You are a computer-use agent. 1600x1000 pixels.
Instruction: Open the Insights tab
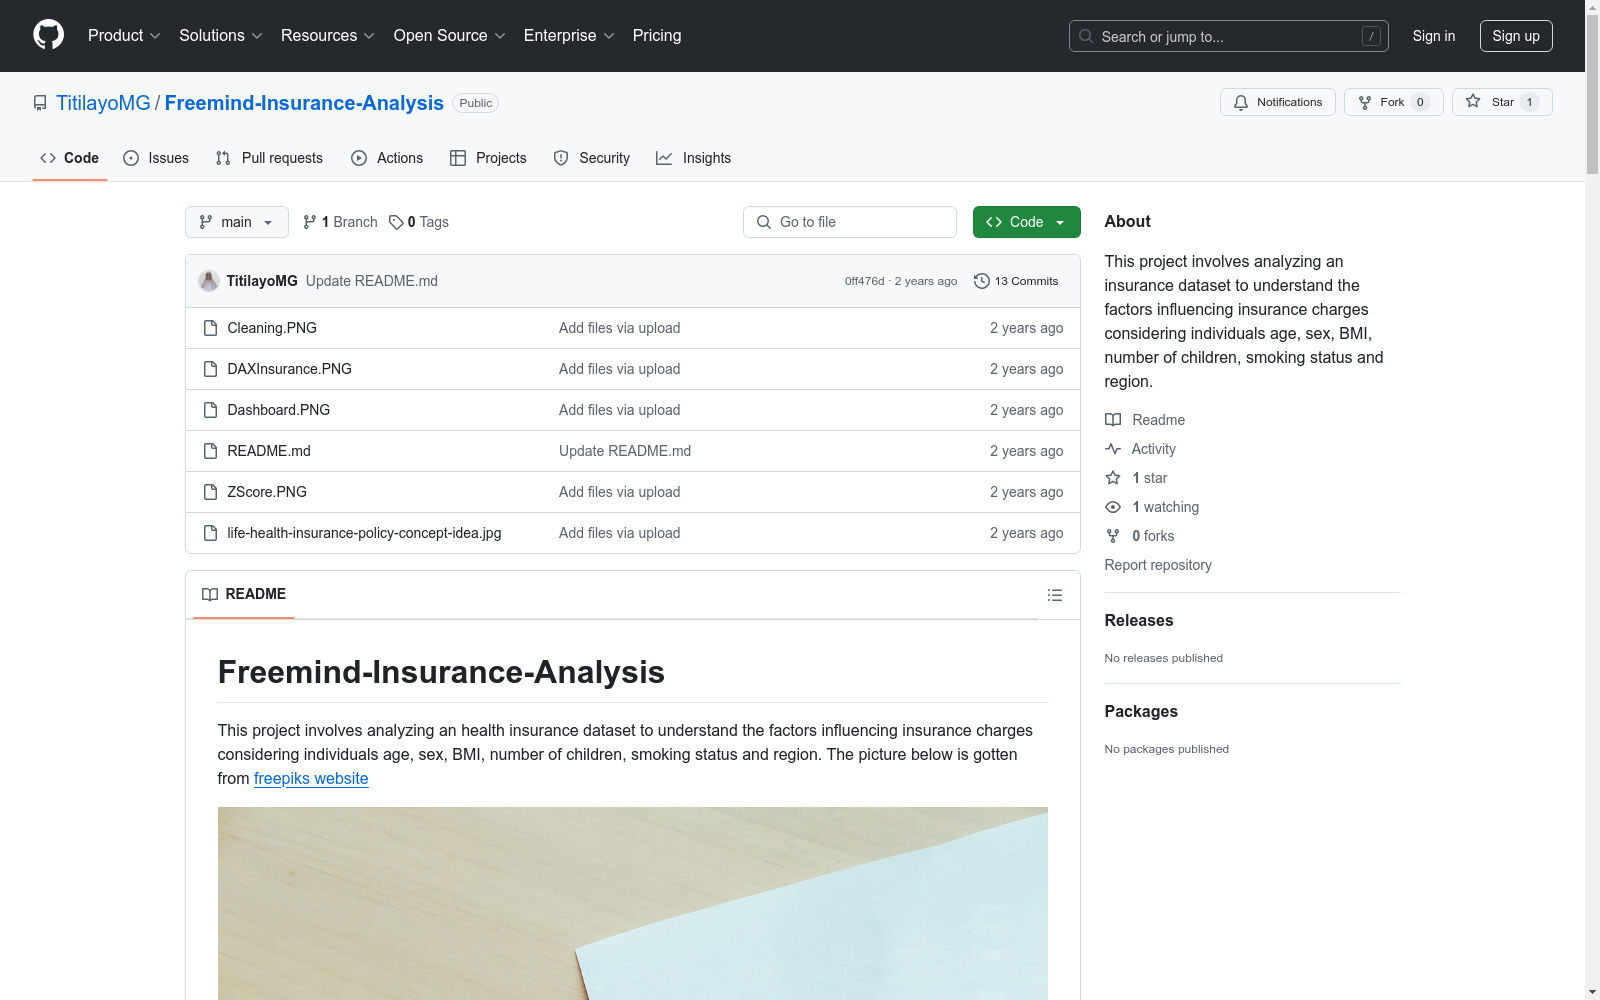pos(694,158)
